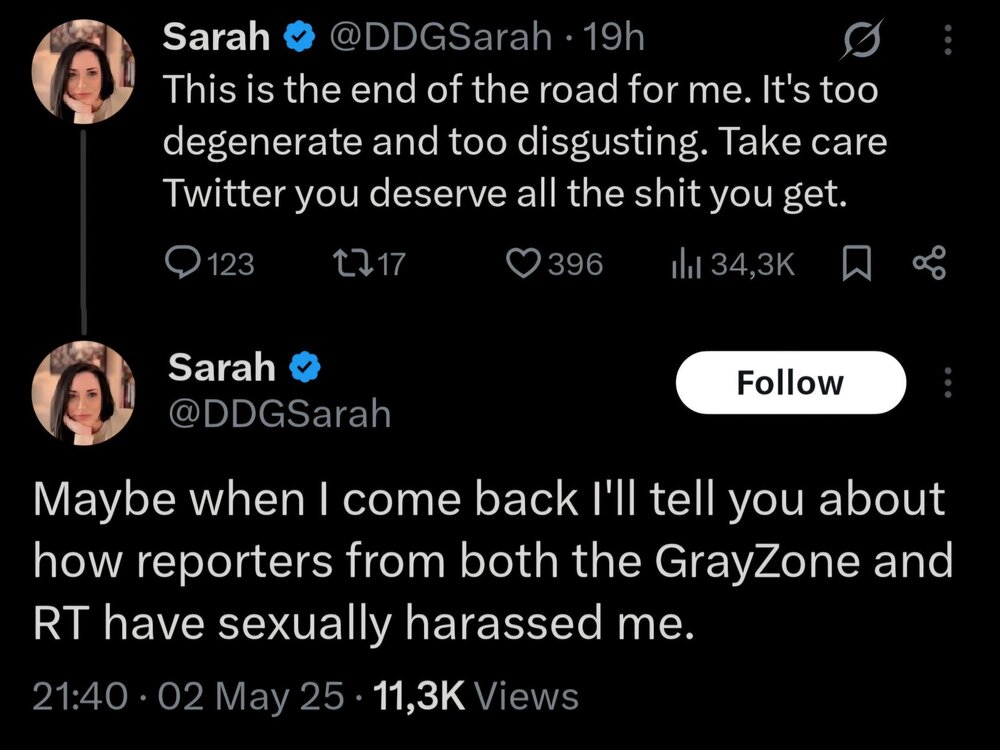Open the @DDGSarah handle under the Follow-row name
Screen dimensions: 1000x750
[279, 412]
